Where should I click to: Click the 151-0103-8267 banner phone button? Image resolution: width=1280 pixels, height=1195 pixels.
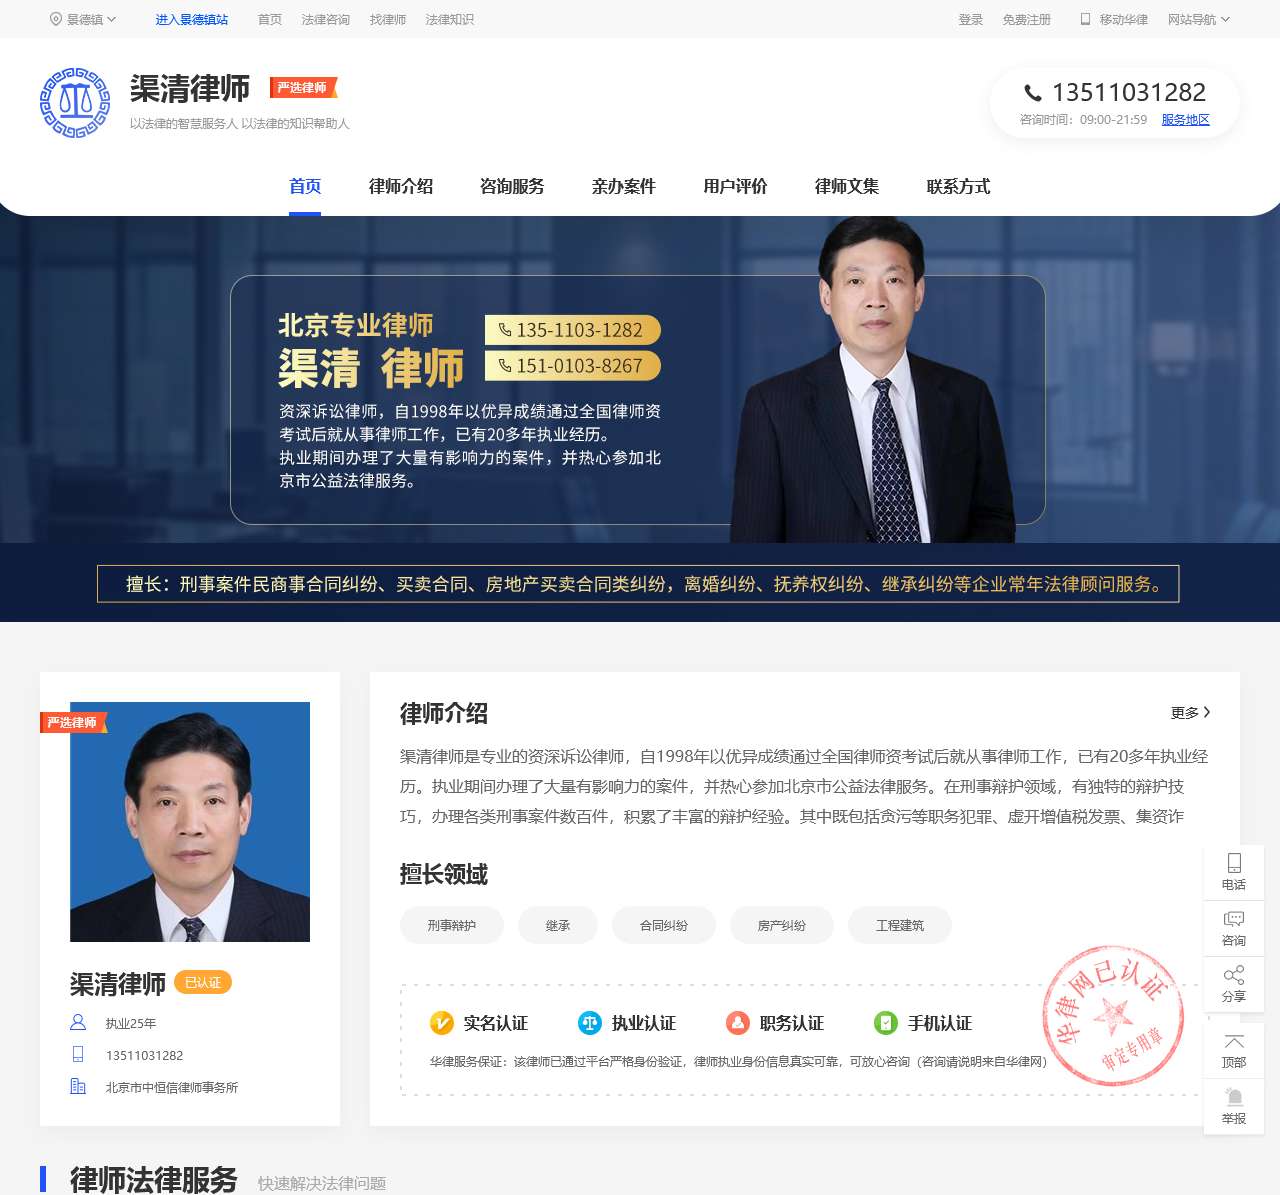click(573, 366)
